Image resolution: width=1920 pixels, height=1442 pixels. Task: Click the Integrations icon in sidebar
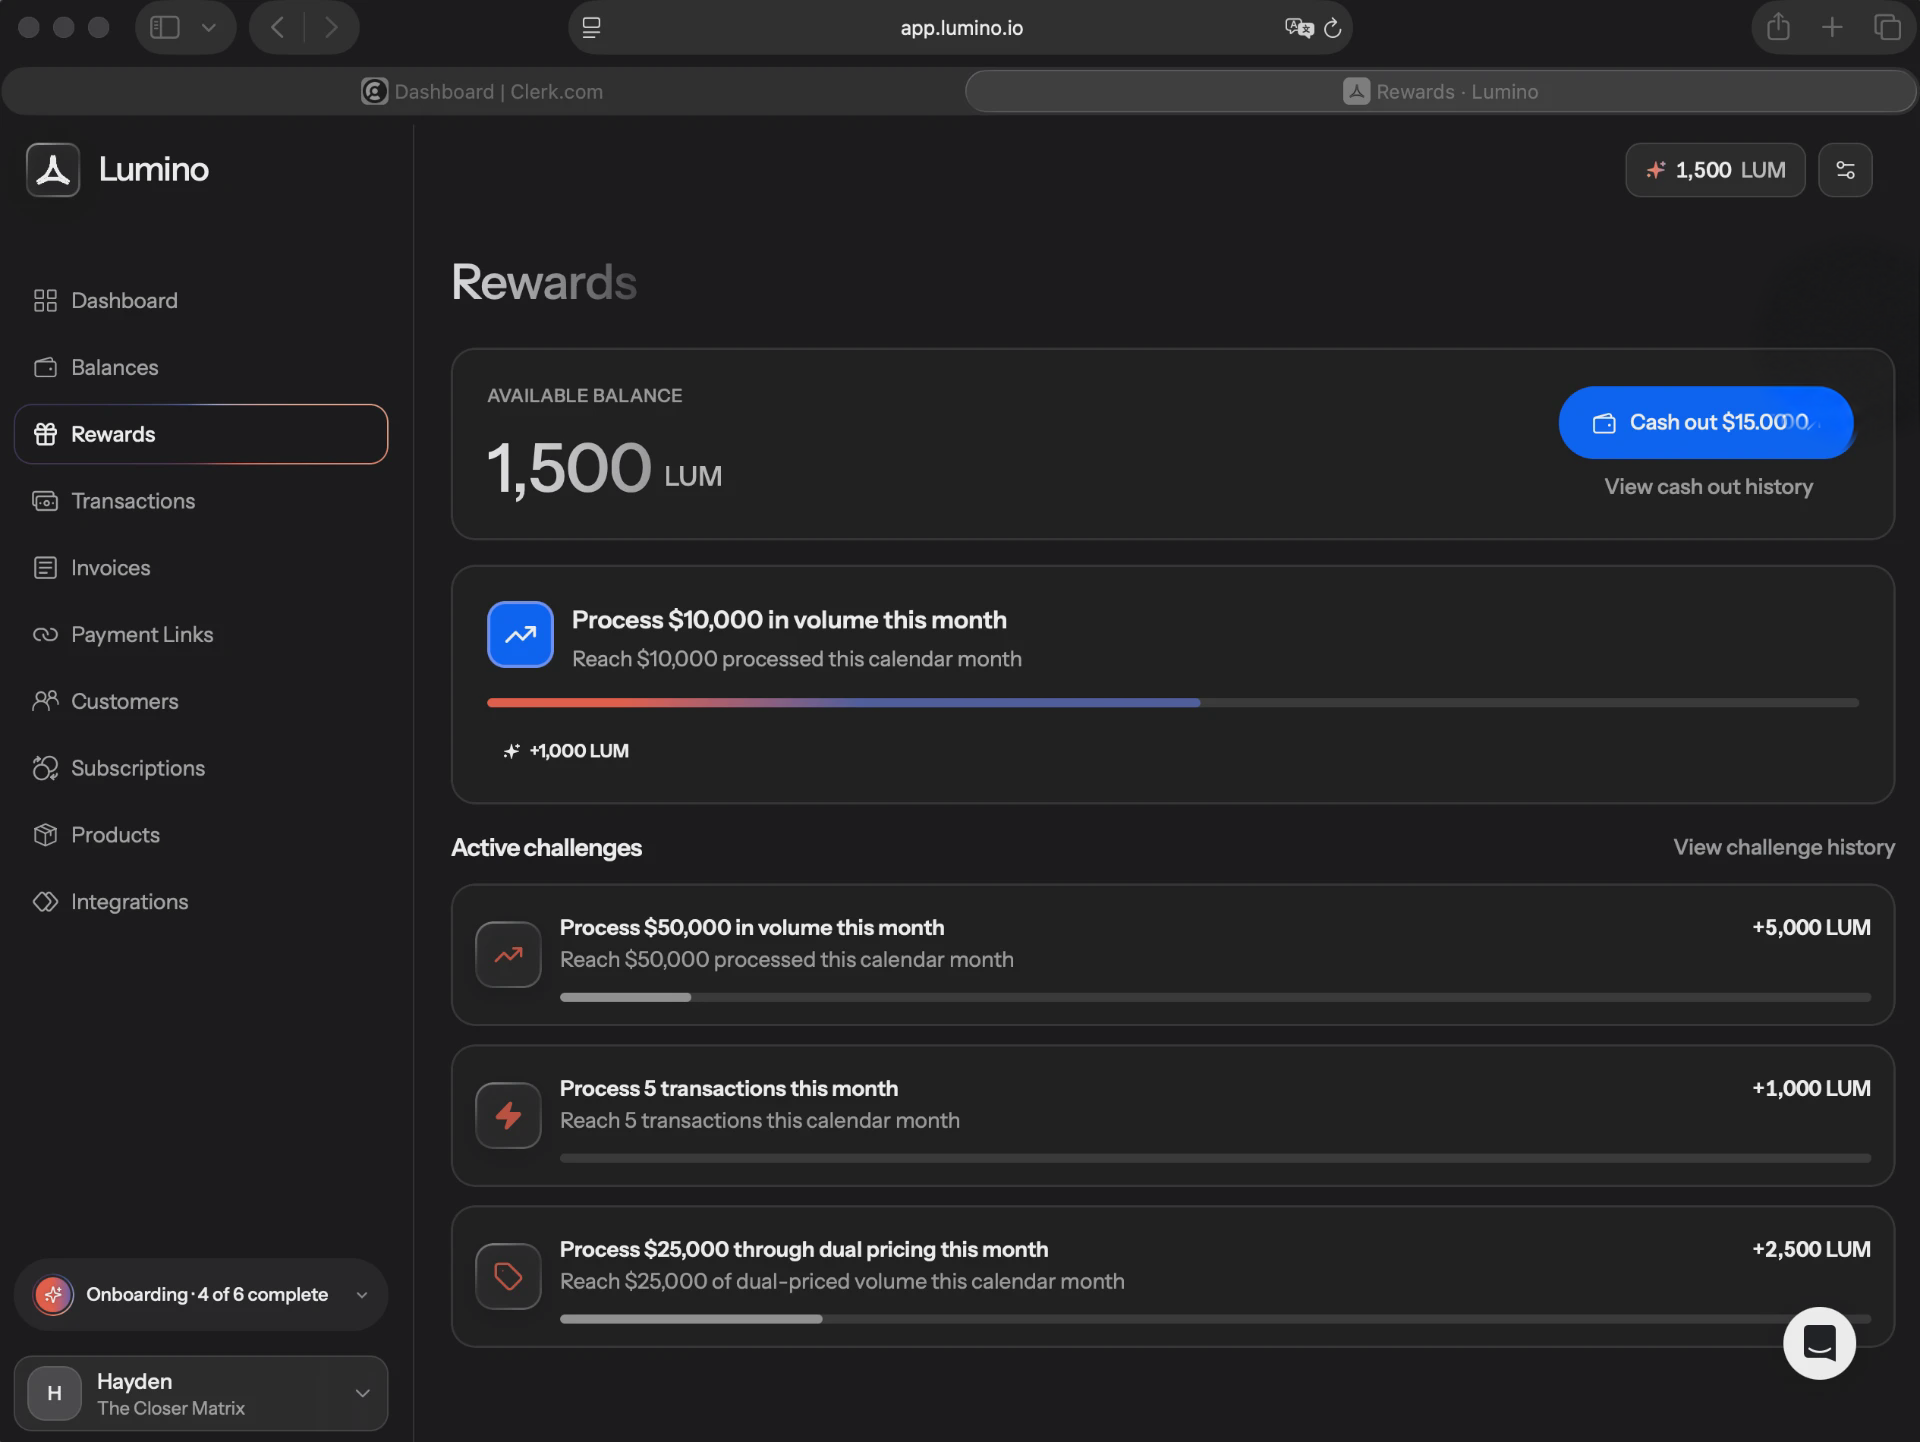(x=45, y=902)
